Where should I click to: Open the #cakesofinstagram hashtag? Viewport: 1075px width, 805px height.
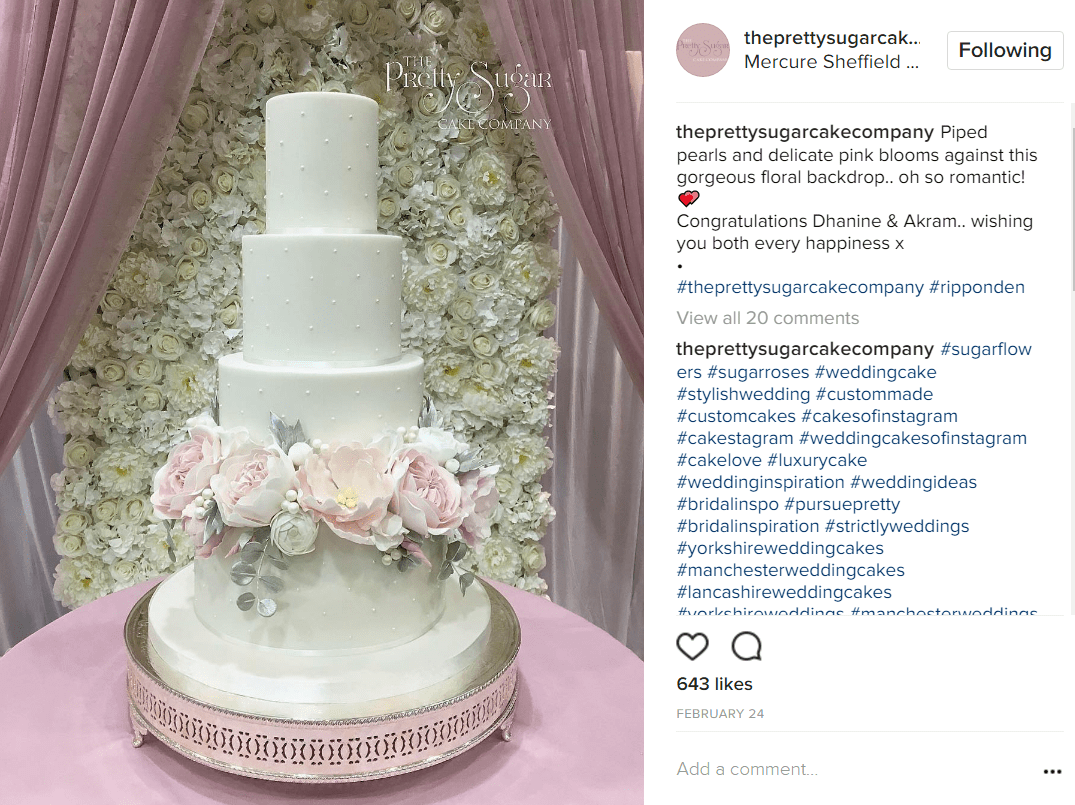tap(879, 416)
